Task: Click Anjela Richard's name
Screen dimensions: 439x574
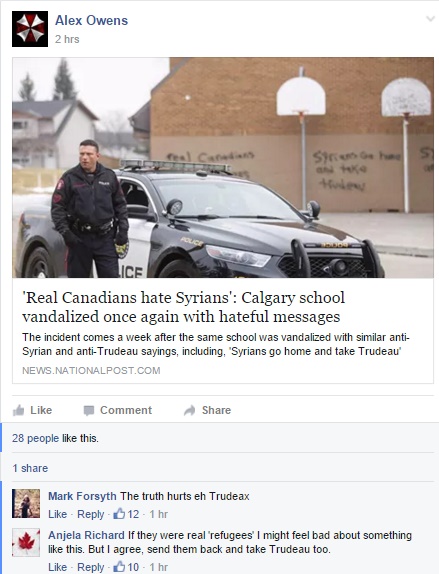Action: [x=86, y=535]
